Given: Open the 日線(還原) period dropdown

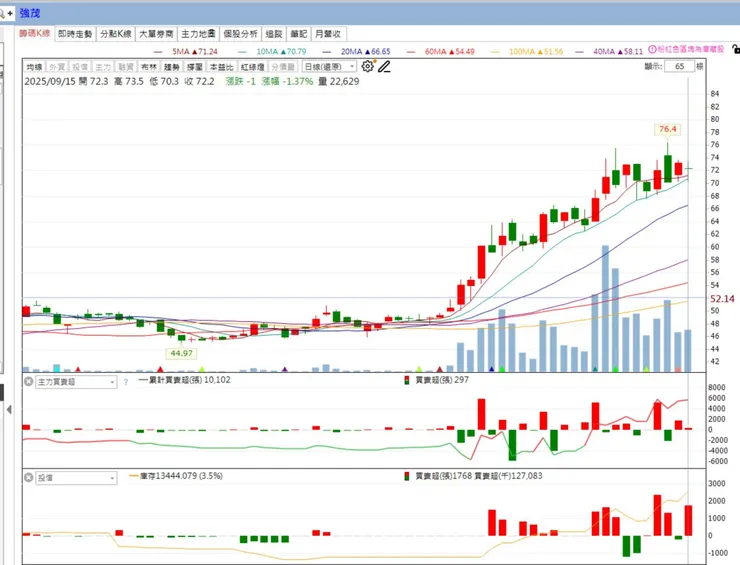Looking at the screenshot, I should click(x=329, y=67).
